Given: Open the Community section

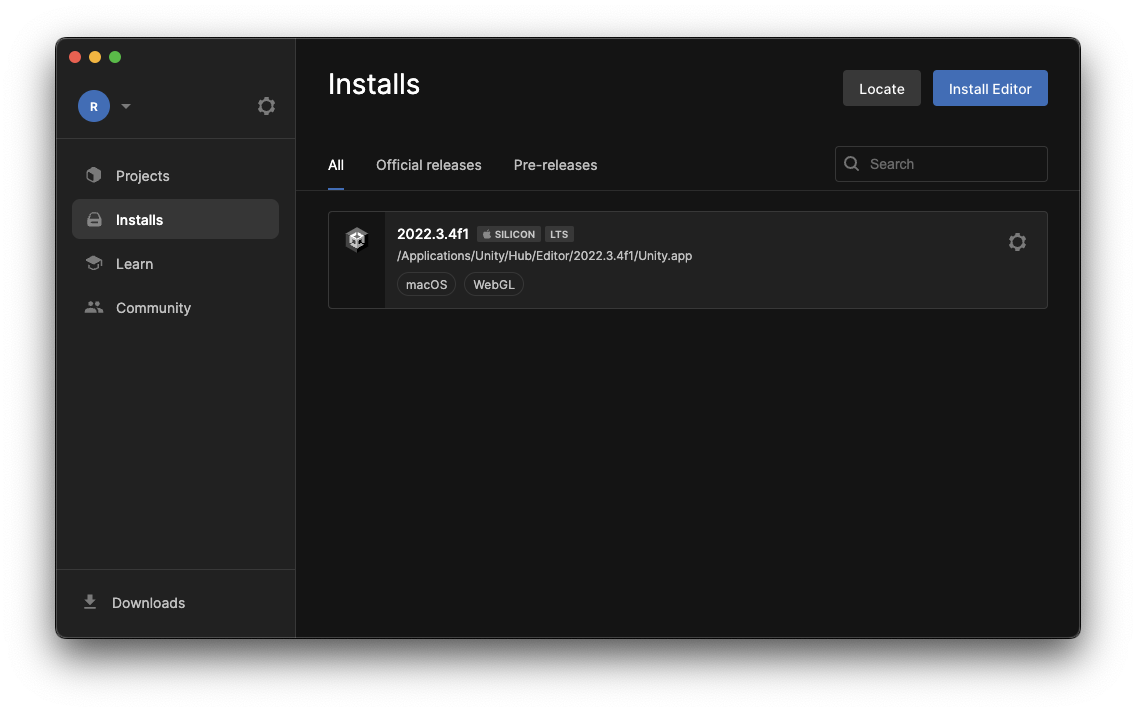Looking at the screenshot, I should (x=175, y=308).
